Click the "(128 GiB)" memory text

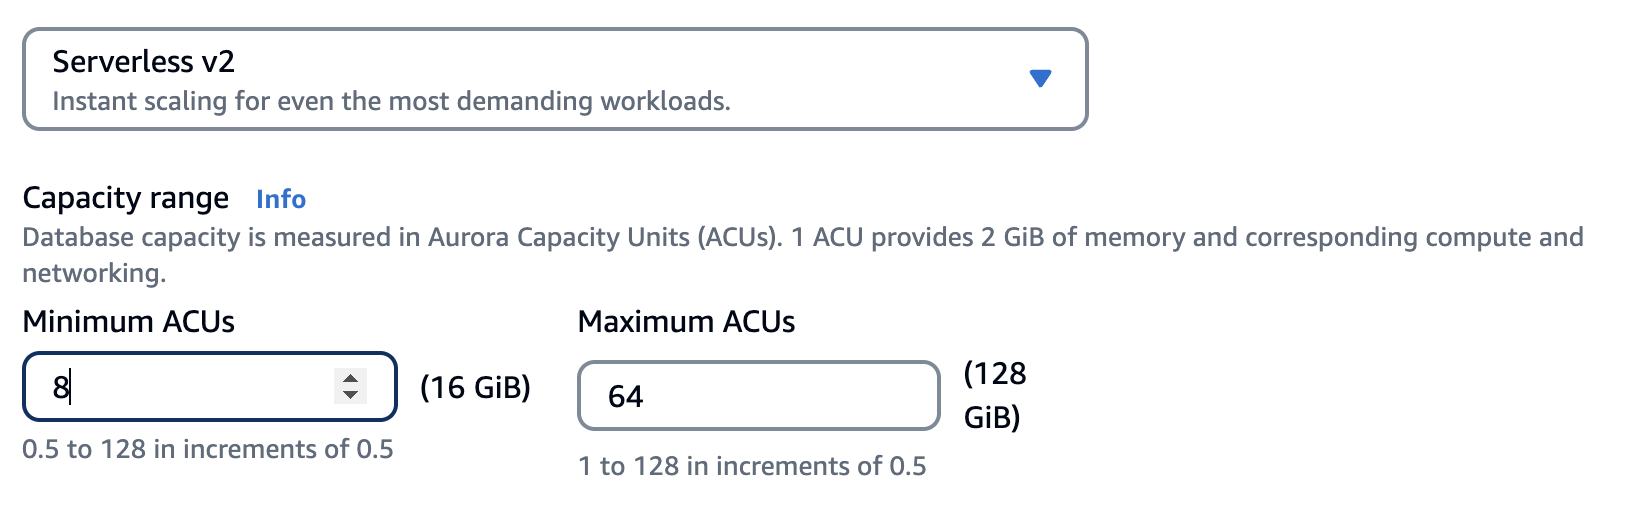coord(994,395)
